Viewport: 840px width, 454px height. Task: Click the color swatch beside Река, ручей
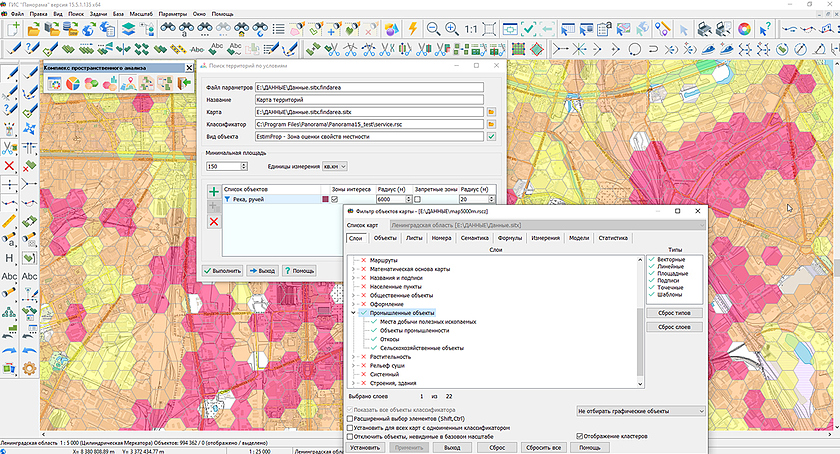click(325, 200)
